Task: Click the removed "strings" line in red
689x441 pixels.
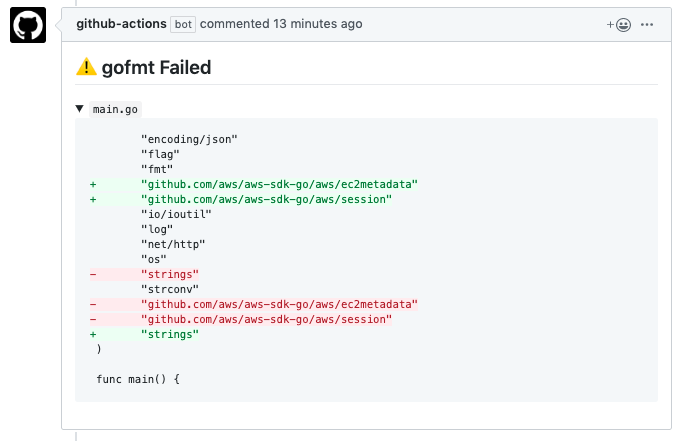Action: pos(170,273)
